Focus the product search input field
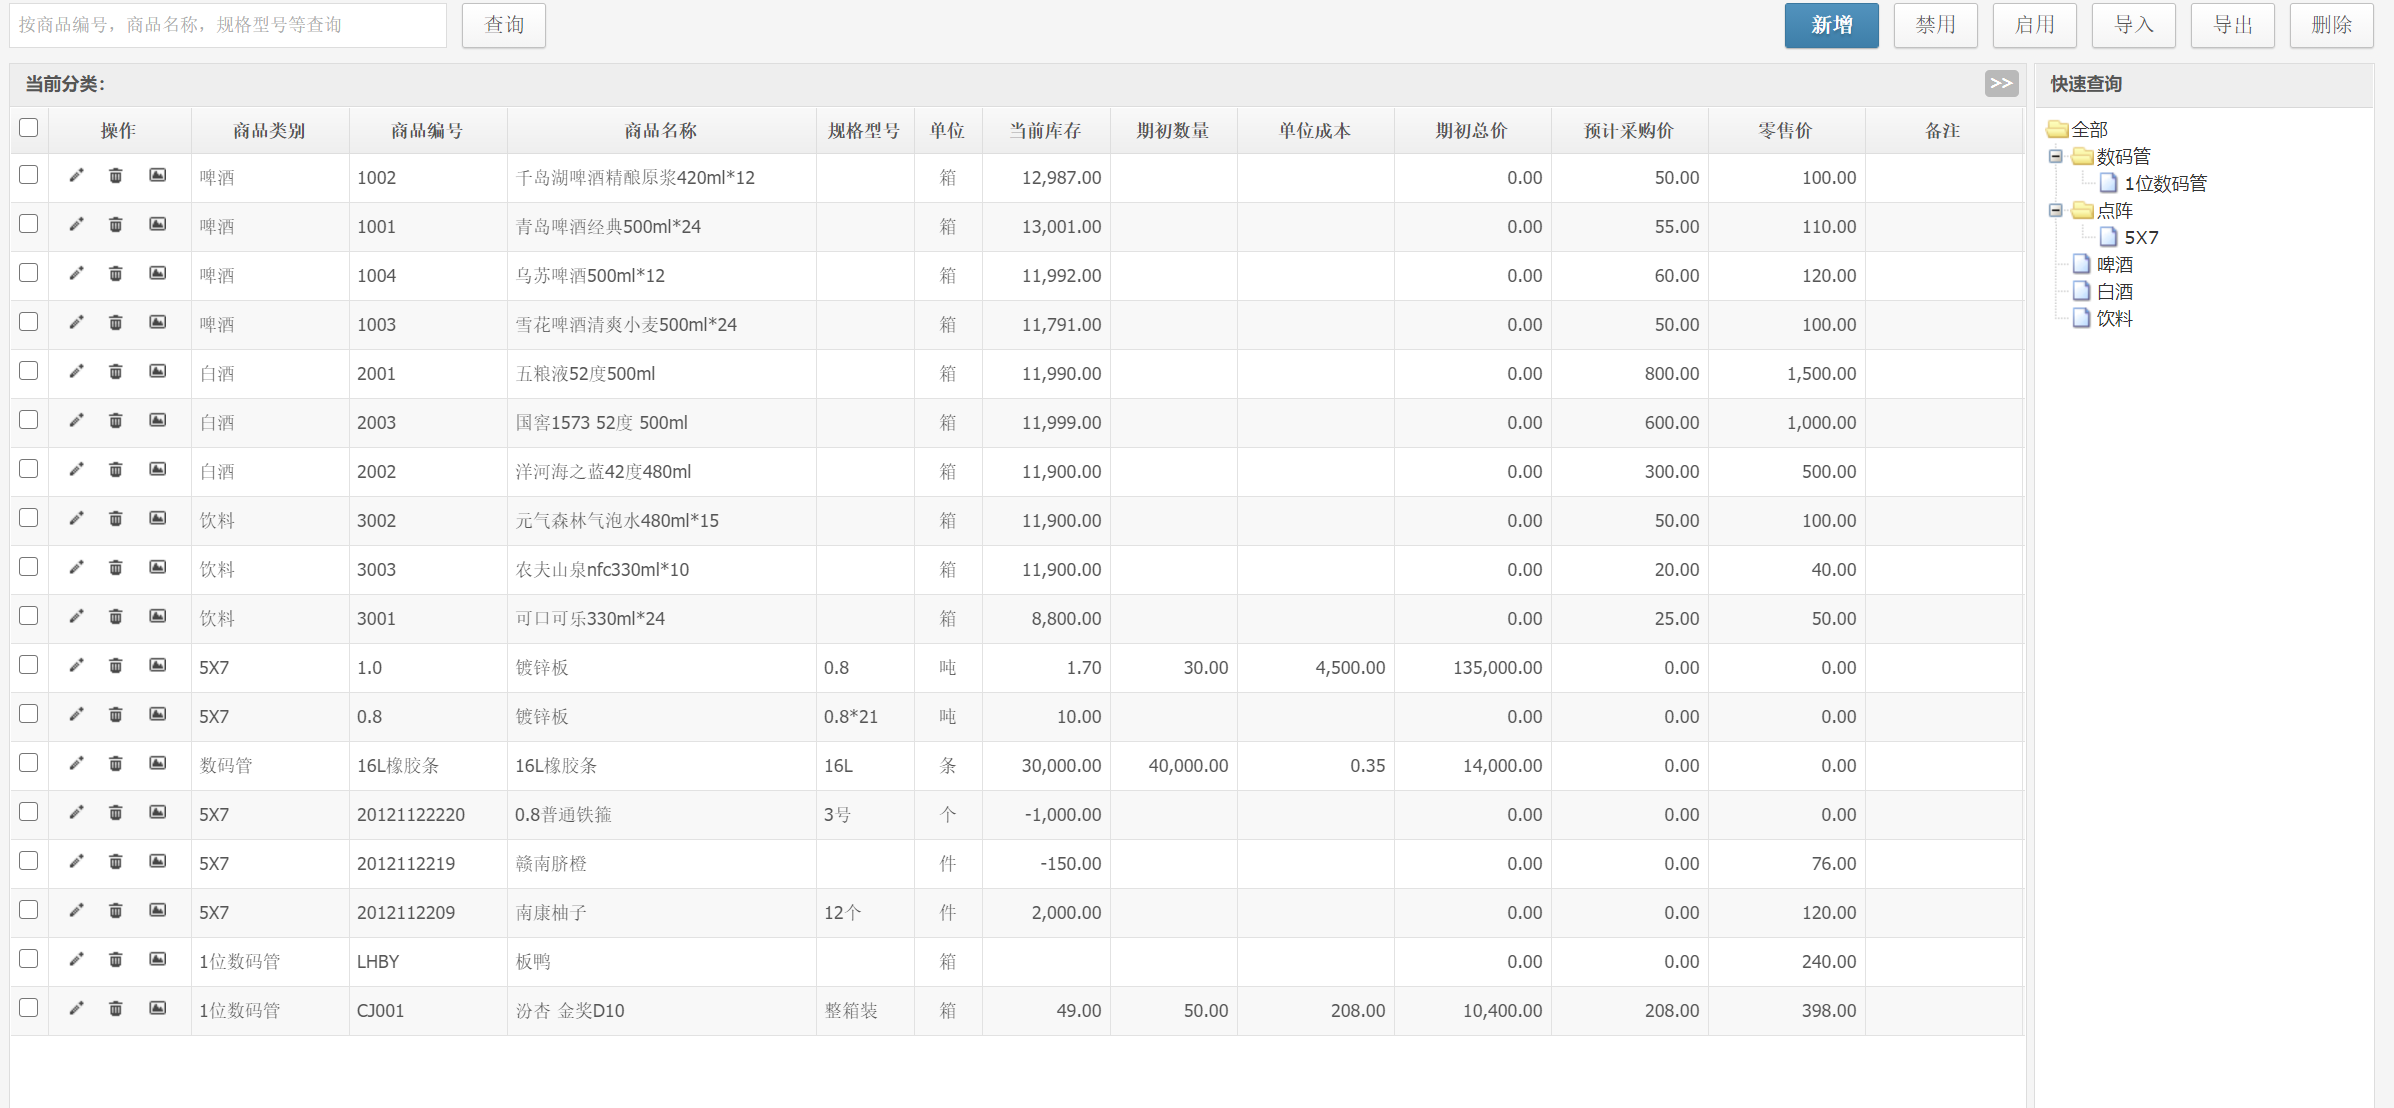The height and width of the screenshot is (1108, 2394). pyautogui.click(x=228, y=25)
